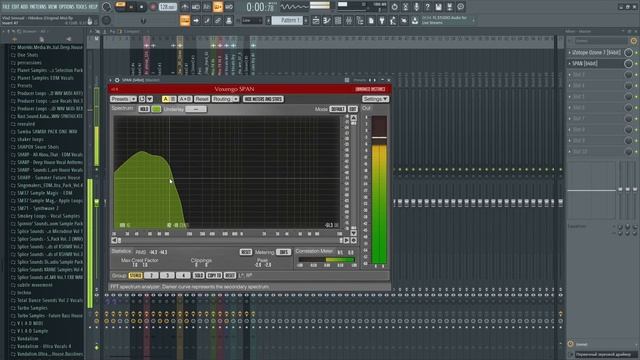The height and width of the screenshot is (360, 640).
Task: Click the render export icon
Action: tap(449, 7)
